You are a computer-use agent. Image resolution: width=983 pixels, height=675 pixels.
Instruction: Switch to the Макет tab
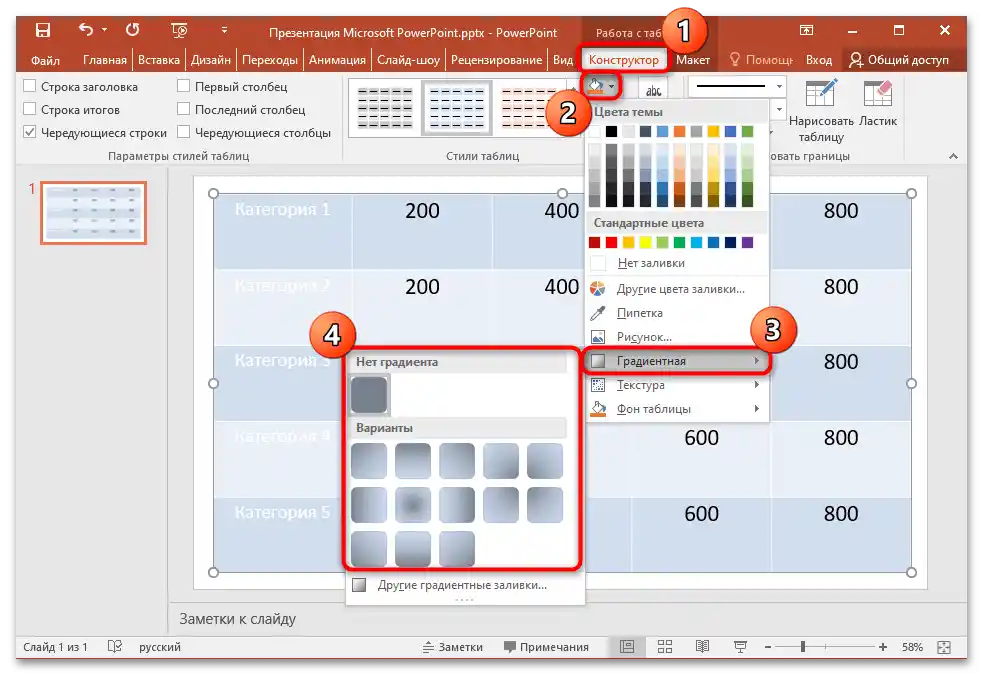click(693, 59)
